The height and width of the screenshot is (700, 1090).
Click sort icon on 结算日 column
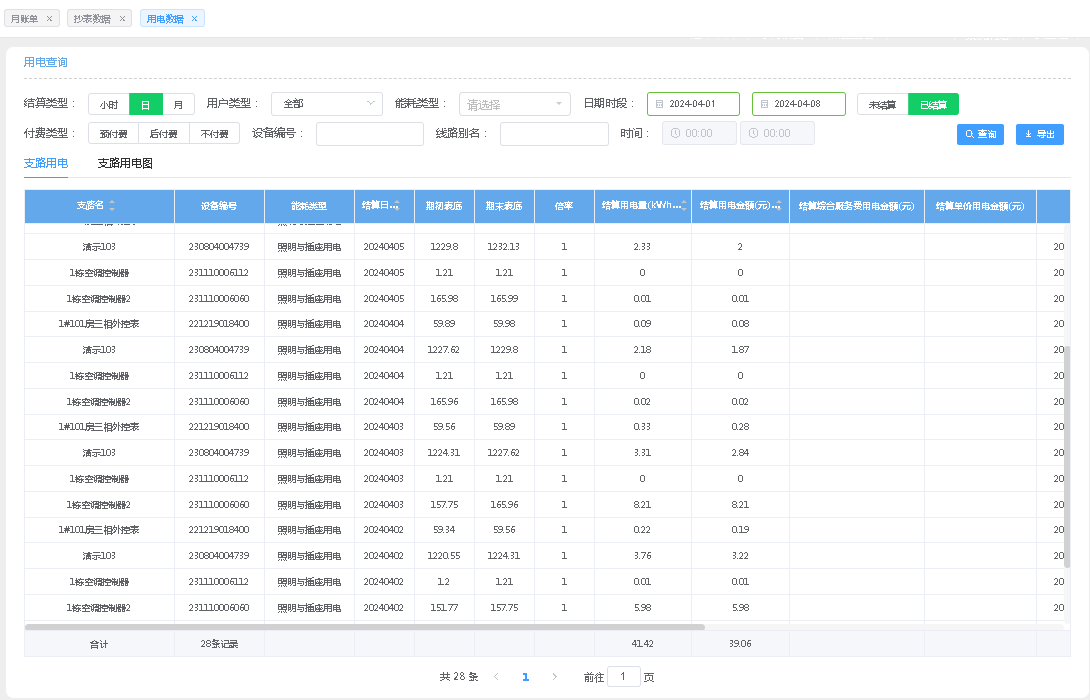coord(396,206)
